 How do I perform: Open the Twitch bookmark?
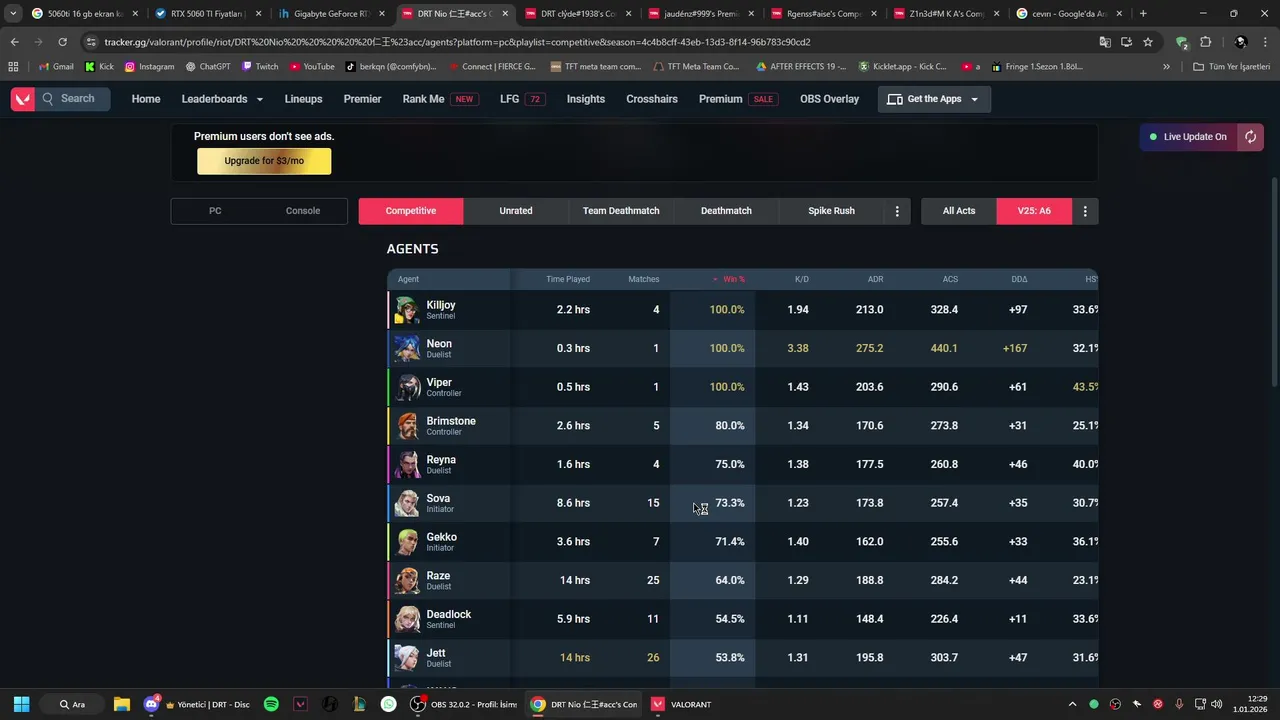tap(260, 67)
